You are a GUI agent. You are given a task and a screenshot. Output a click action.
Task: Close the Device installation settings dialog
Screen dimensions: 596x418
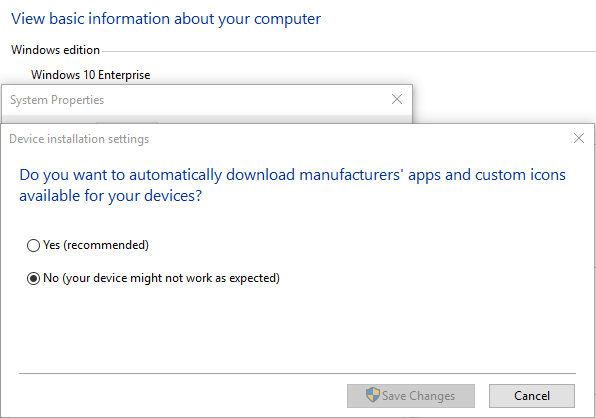coord(579,138)
